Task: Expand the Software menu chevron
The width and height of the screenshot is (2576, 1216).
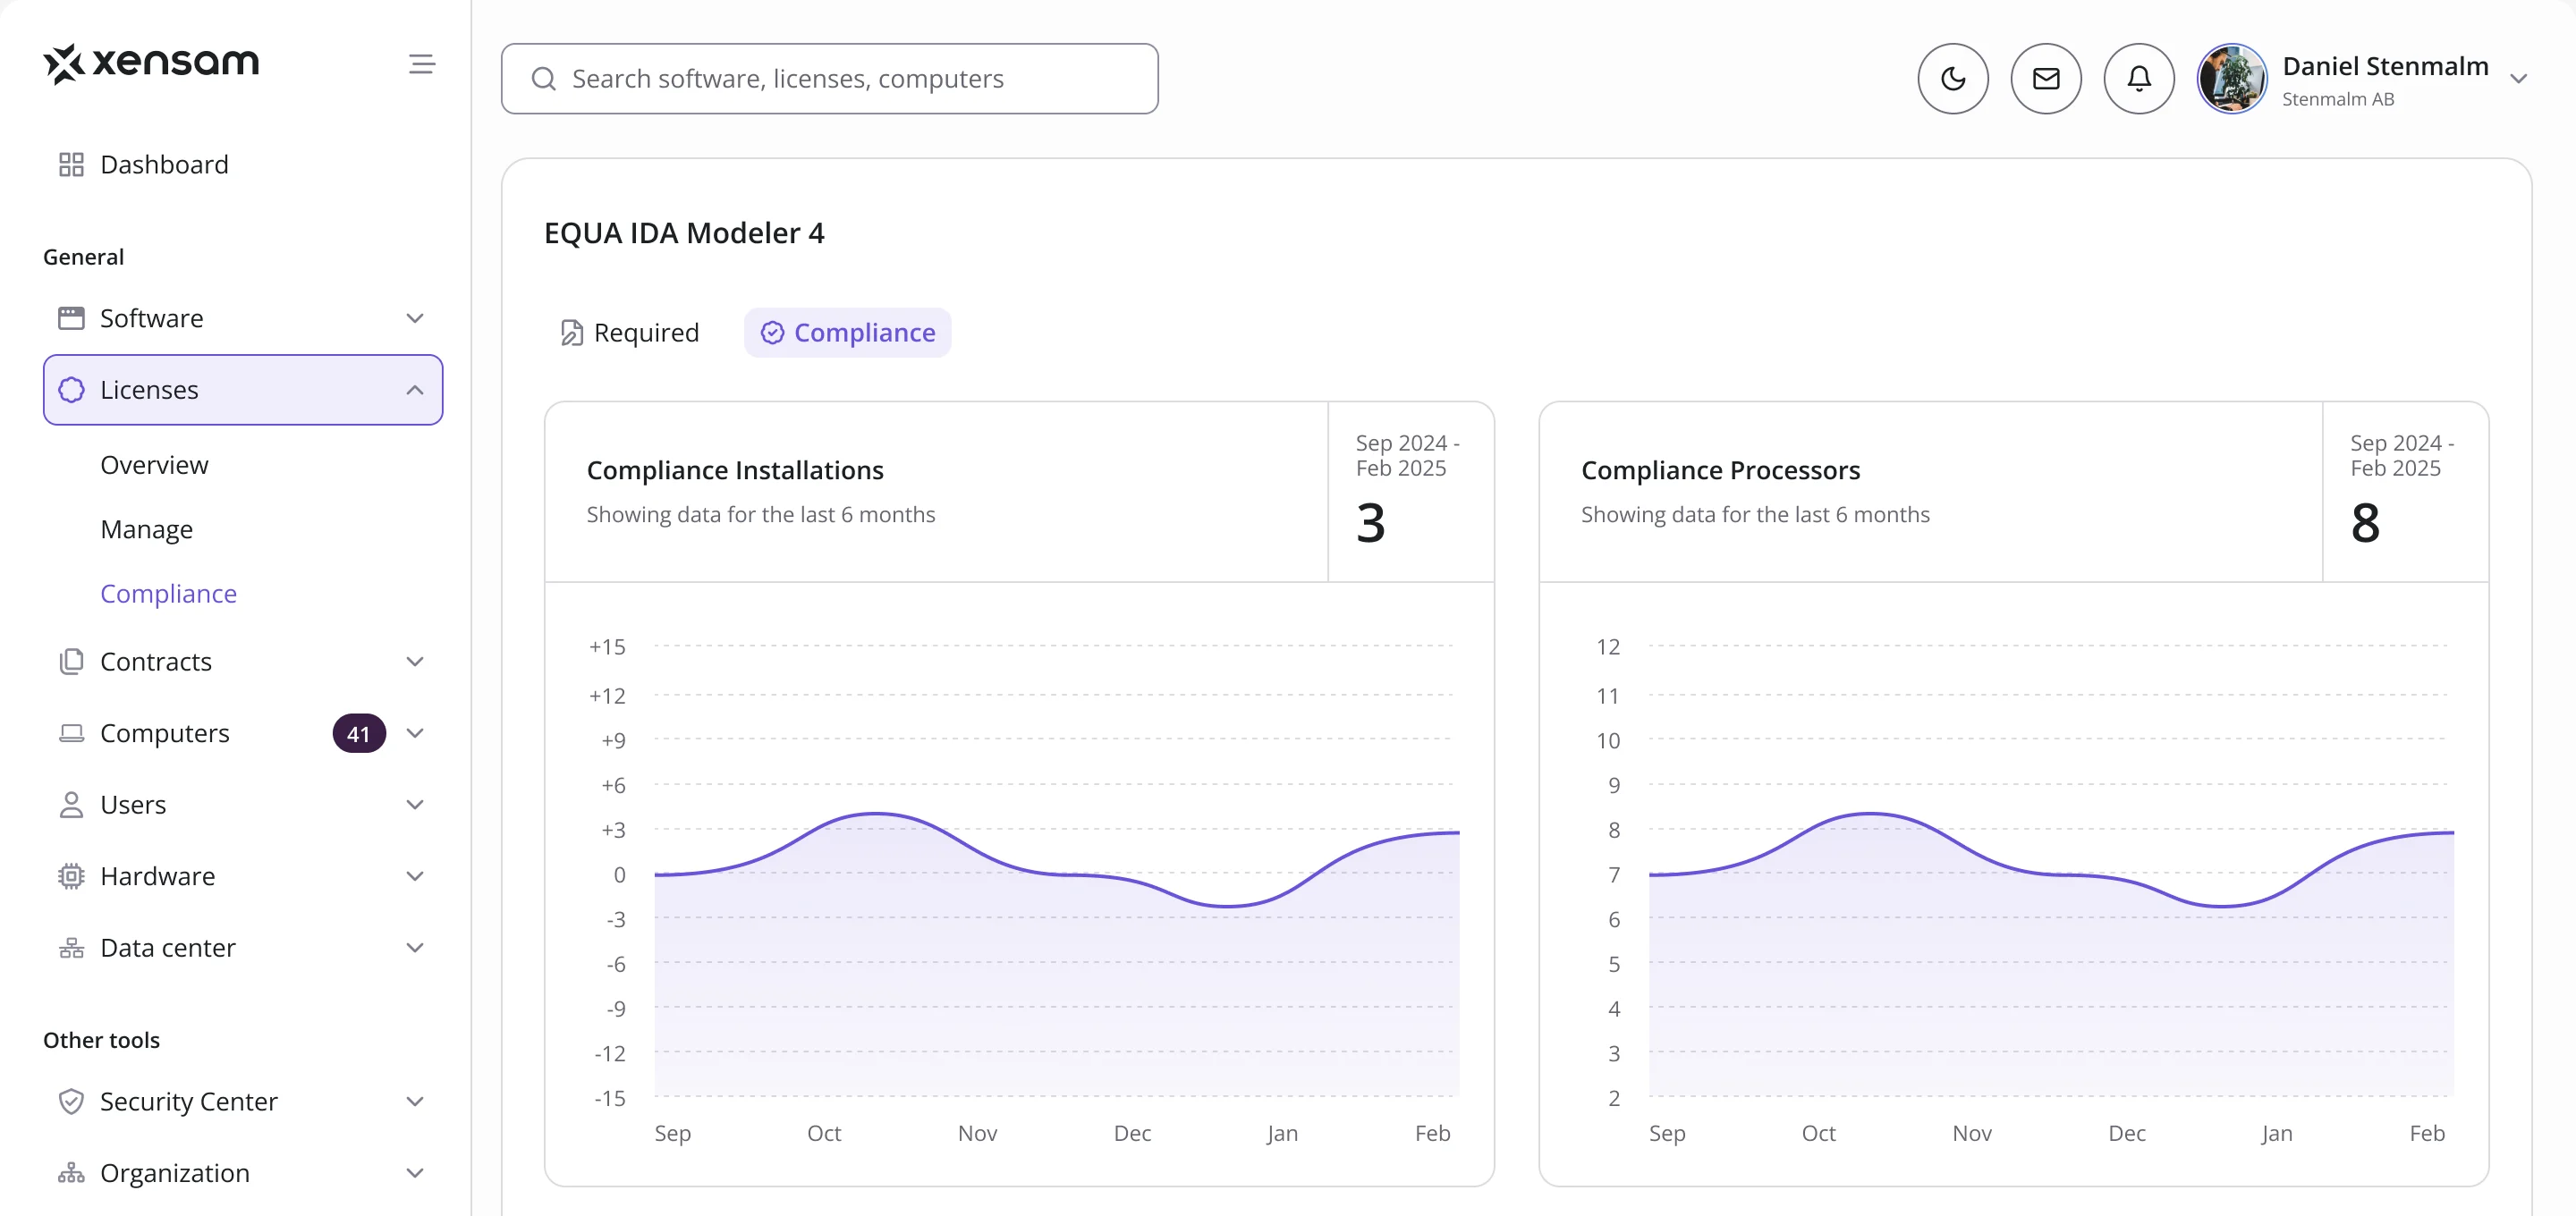Action: tap(415, 318)
